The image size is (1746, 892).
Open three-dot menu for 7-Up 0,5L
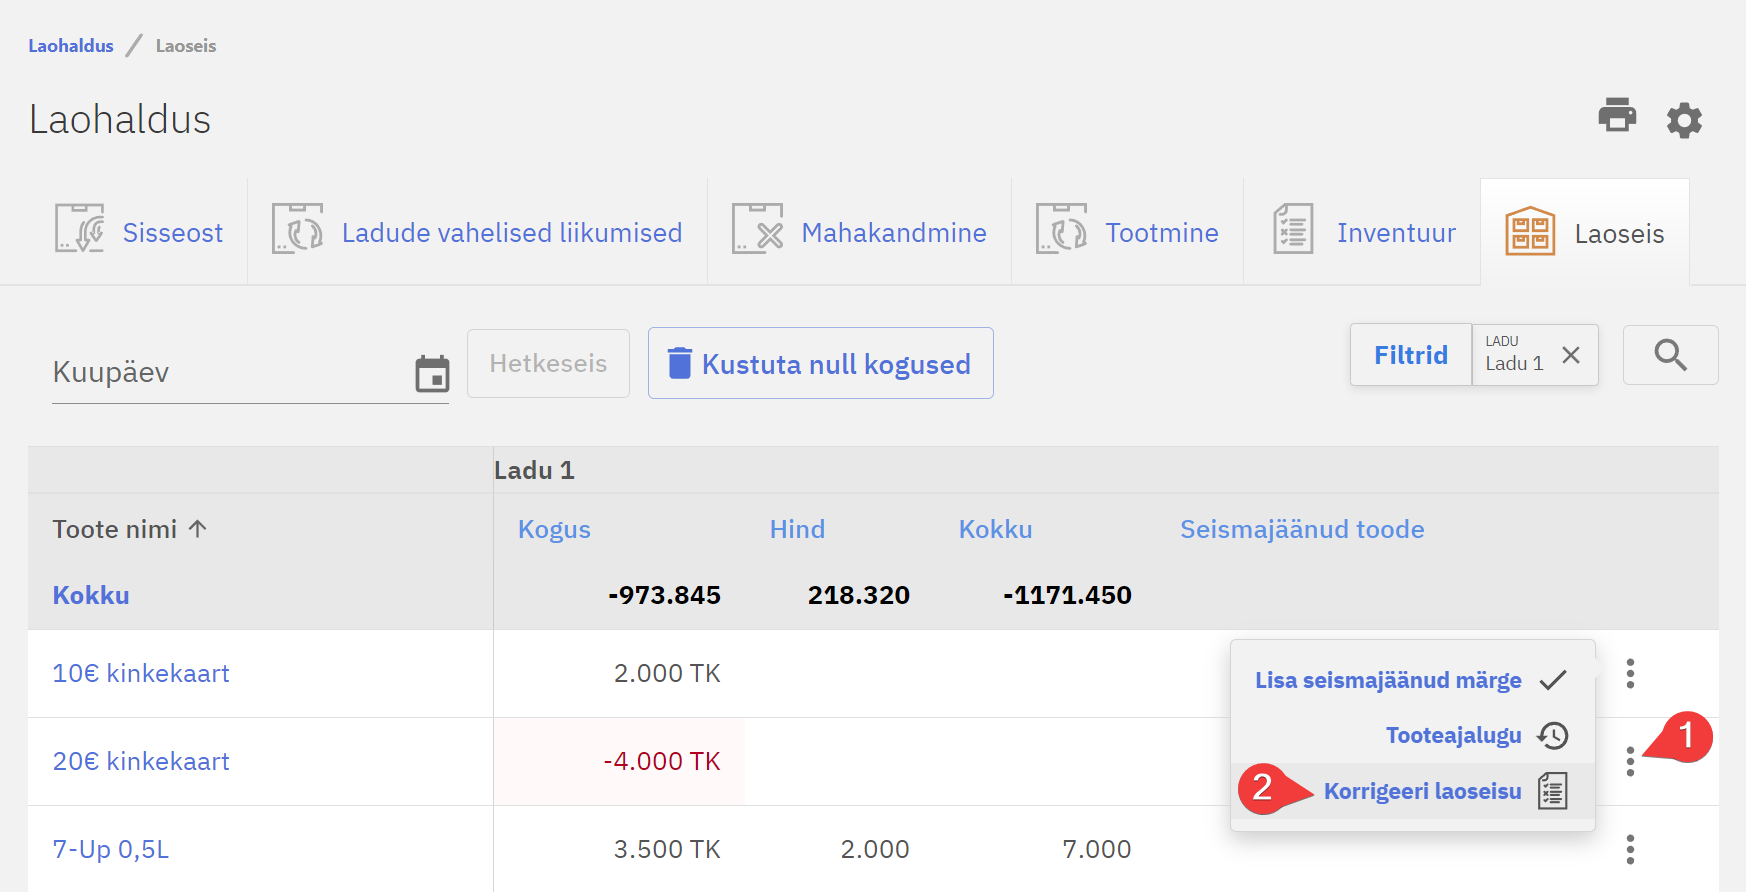[1630, 849]
